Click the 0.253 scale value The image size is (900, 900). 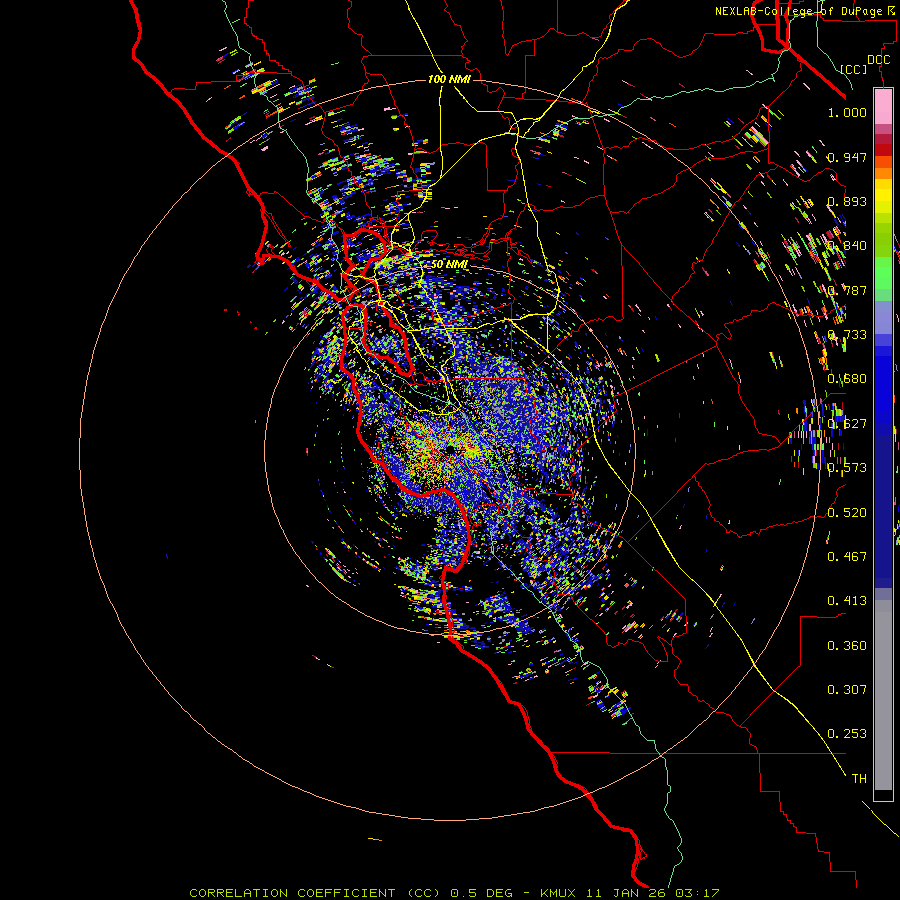click(x=847, y=734)
